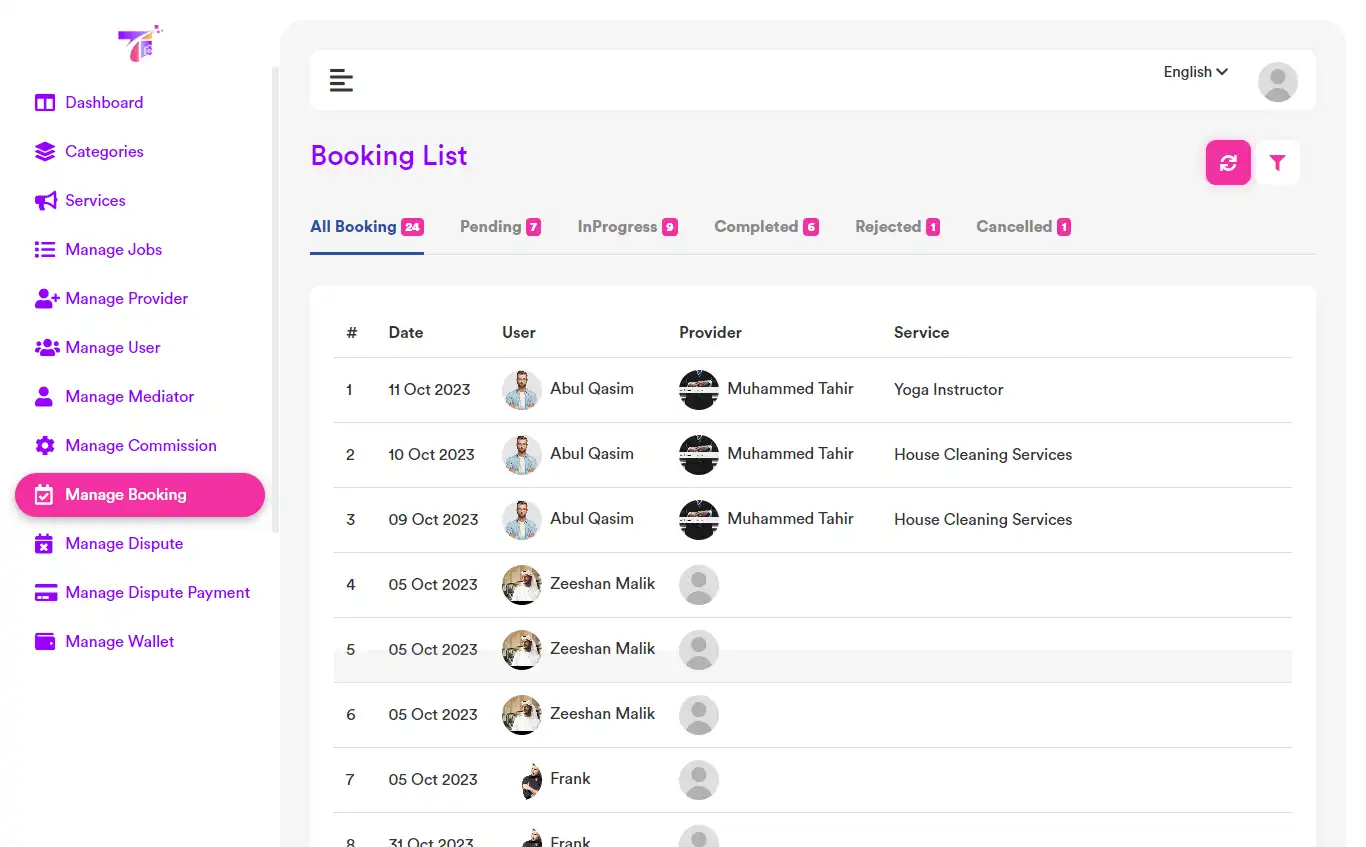The width and height of the screenshot is (1366, 847).
Task: Open the Completed bookings tab
Action: 766,226
